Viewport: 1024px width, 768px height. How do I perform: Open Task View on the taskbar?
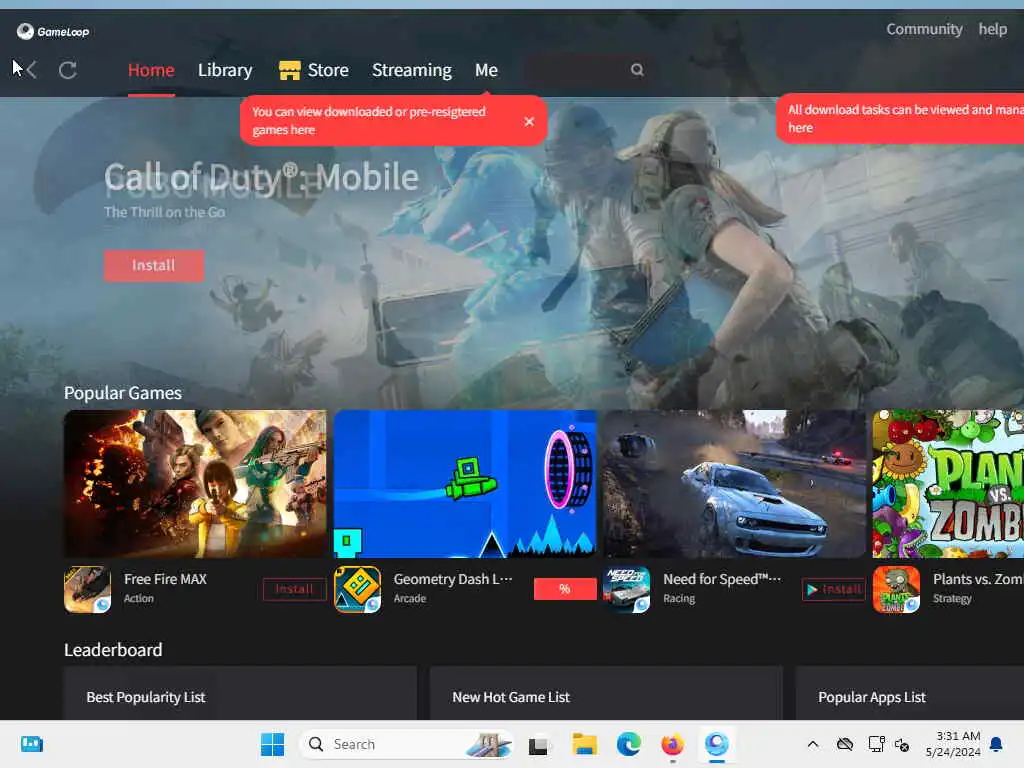pyautogui.click(x=538, y=744)
